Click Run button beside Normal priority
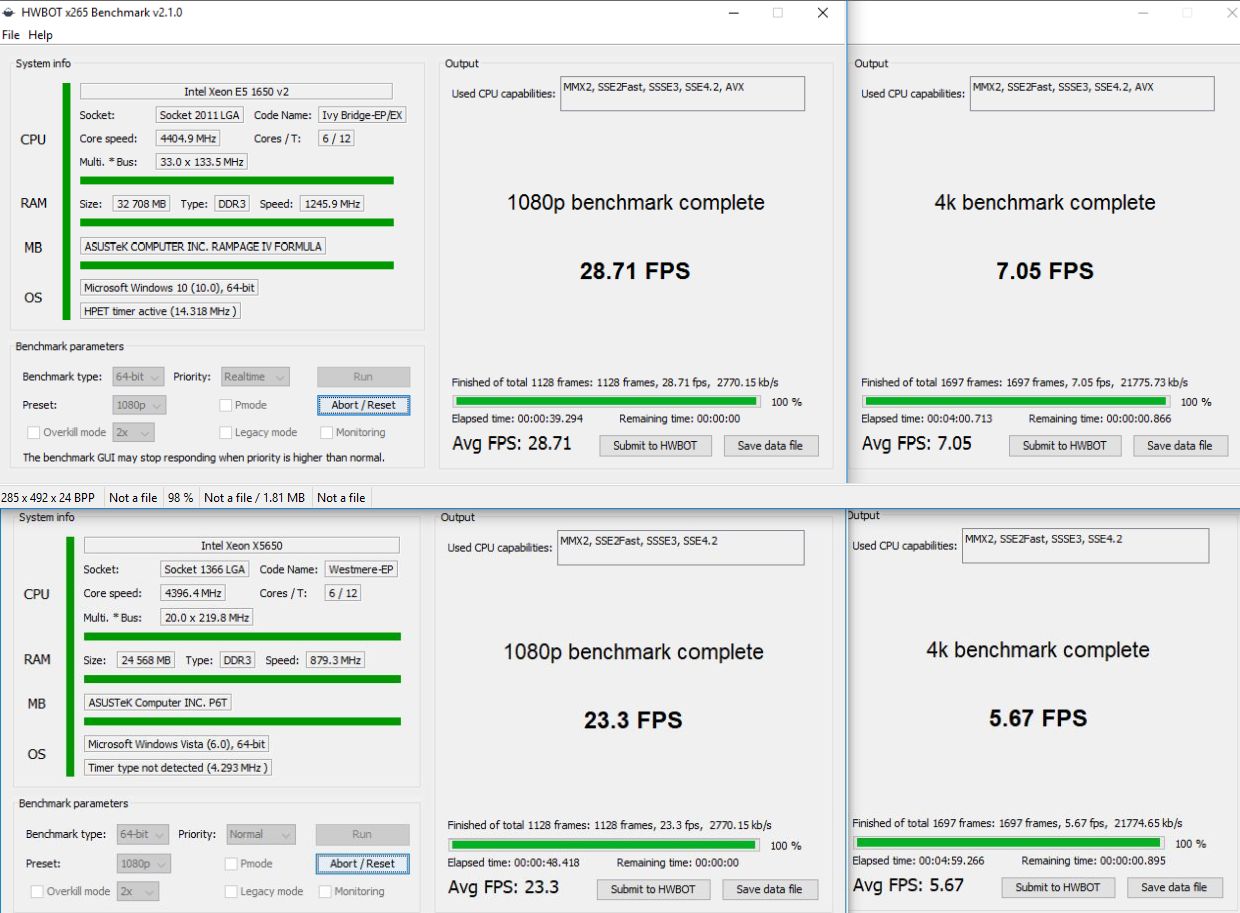Screen dimensions: 1240x913 [x=362, y=834]
